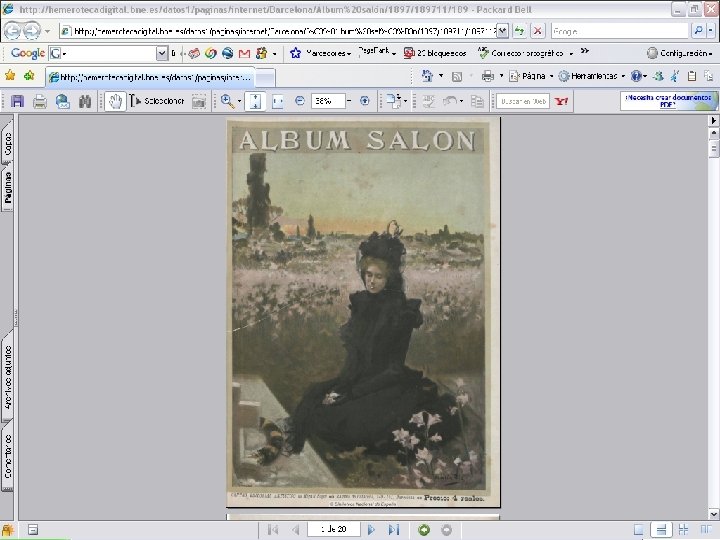This screenshot has width=720, height=540.
Task: Click the spell check ABC icon
Action: [x=428, y=101]
